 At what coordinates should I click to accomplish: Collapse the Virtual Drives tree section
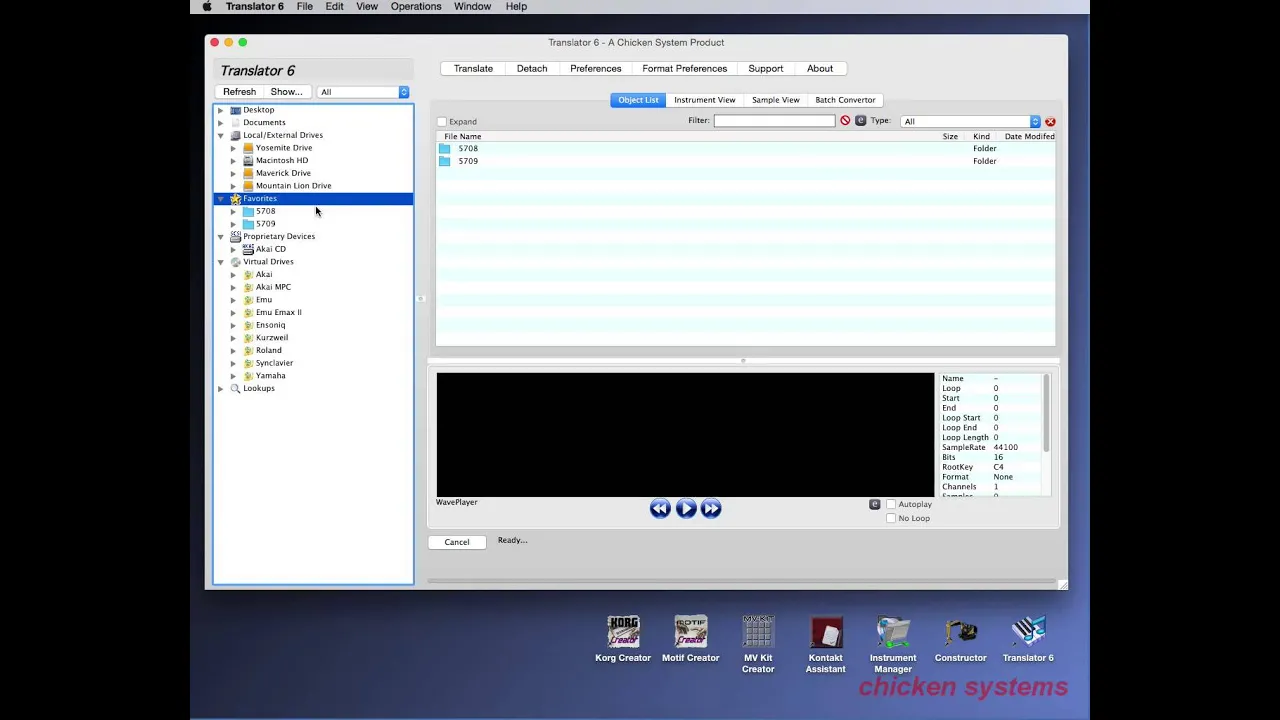tap(221, 262)
